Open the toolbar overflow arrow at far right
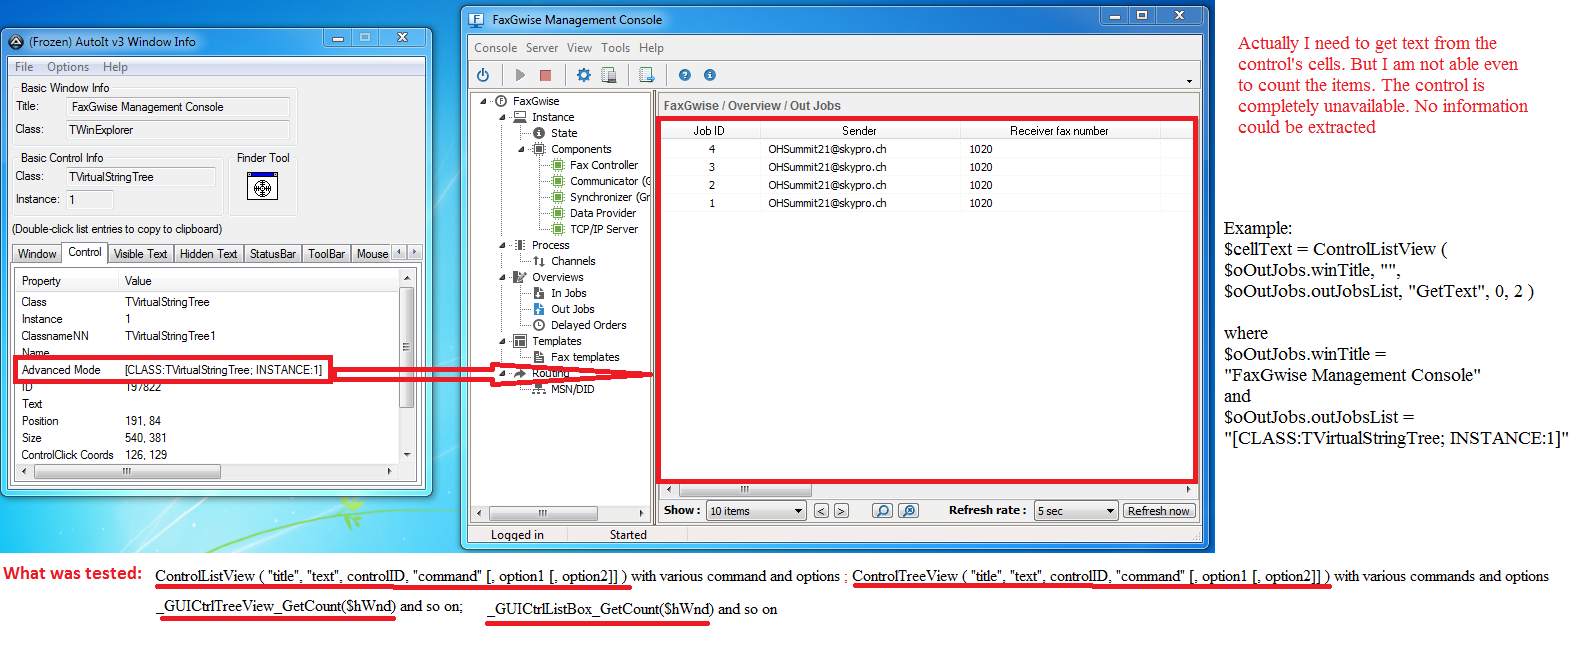This screenshot has width=1591, height=669. (1189, 81)
